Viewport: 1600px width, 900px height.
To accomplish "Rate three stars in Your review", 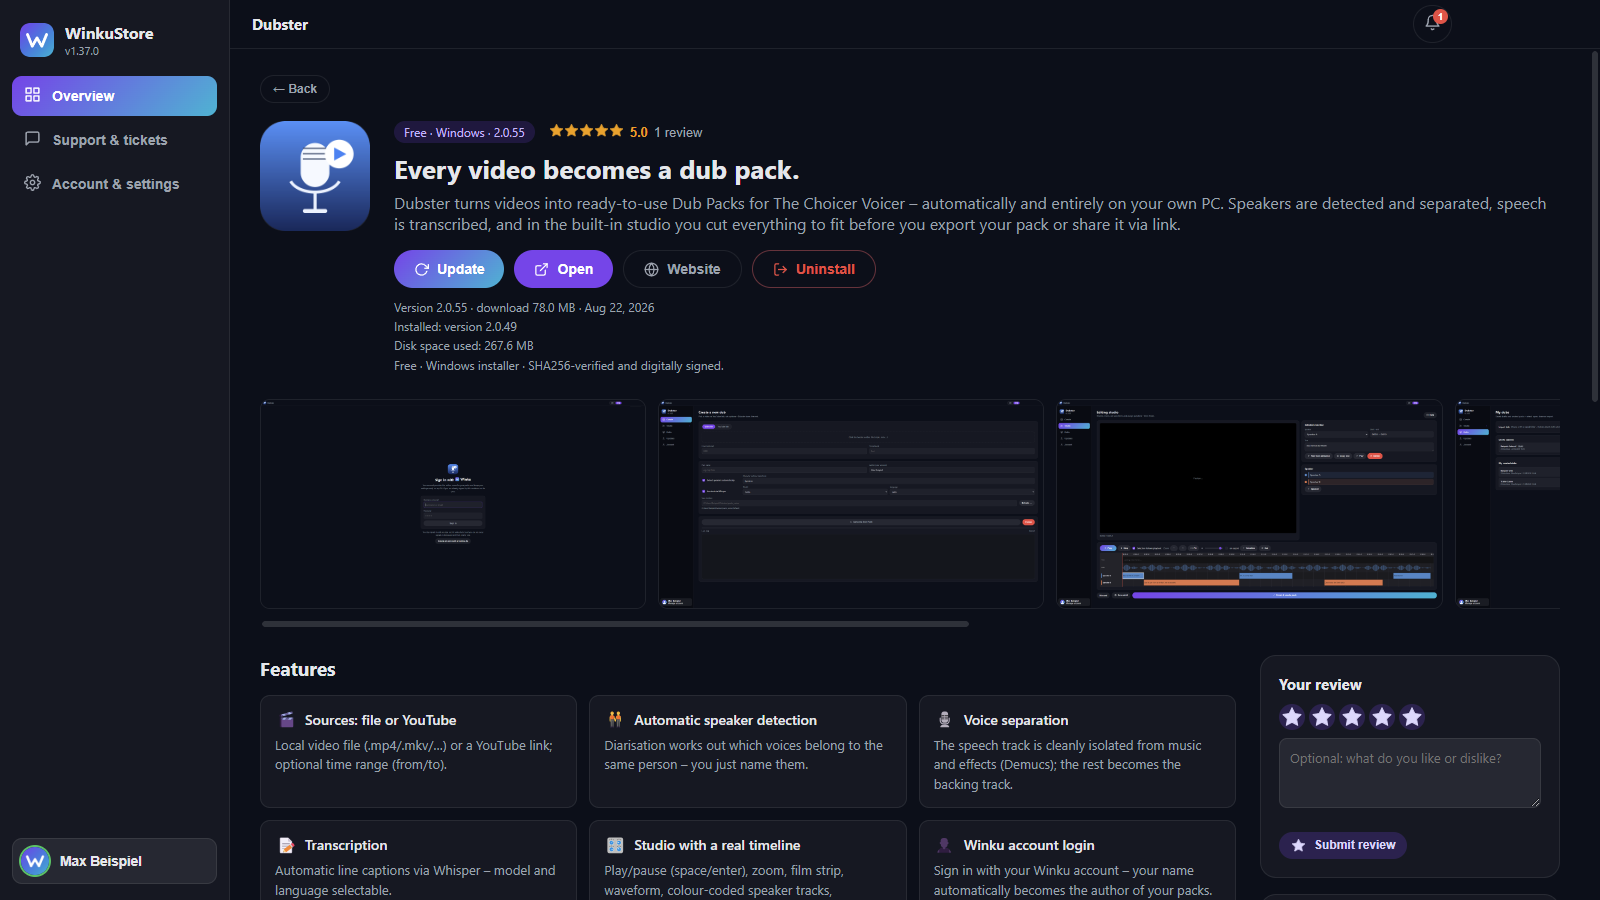I will 1352,716.
